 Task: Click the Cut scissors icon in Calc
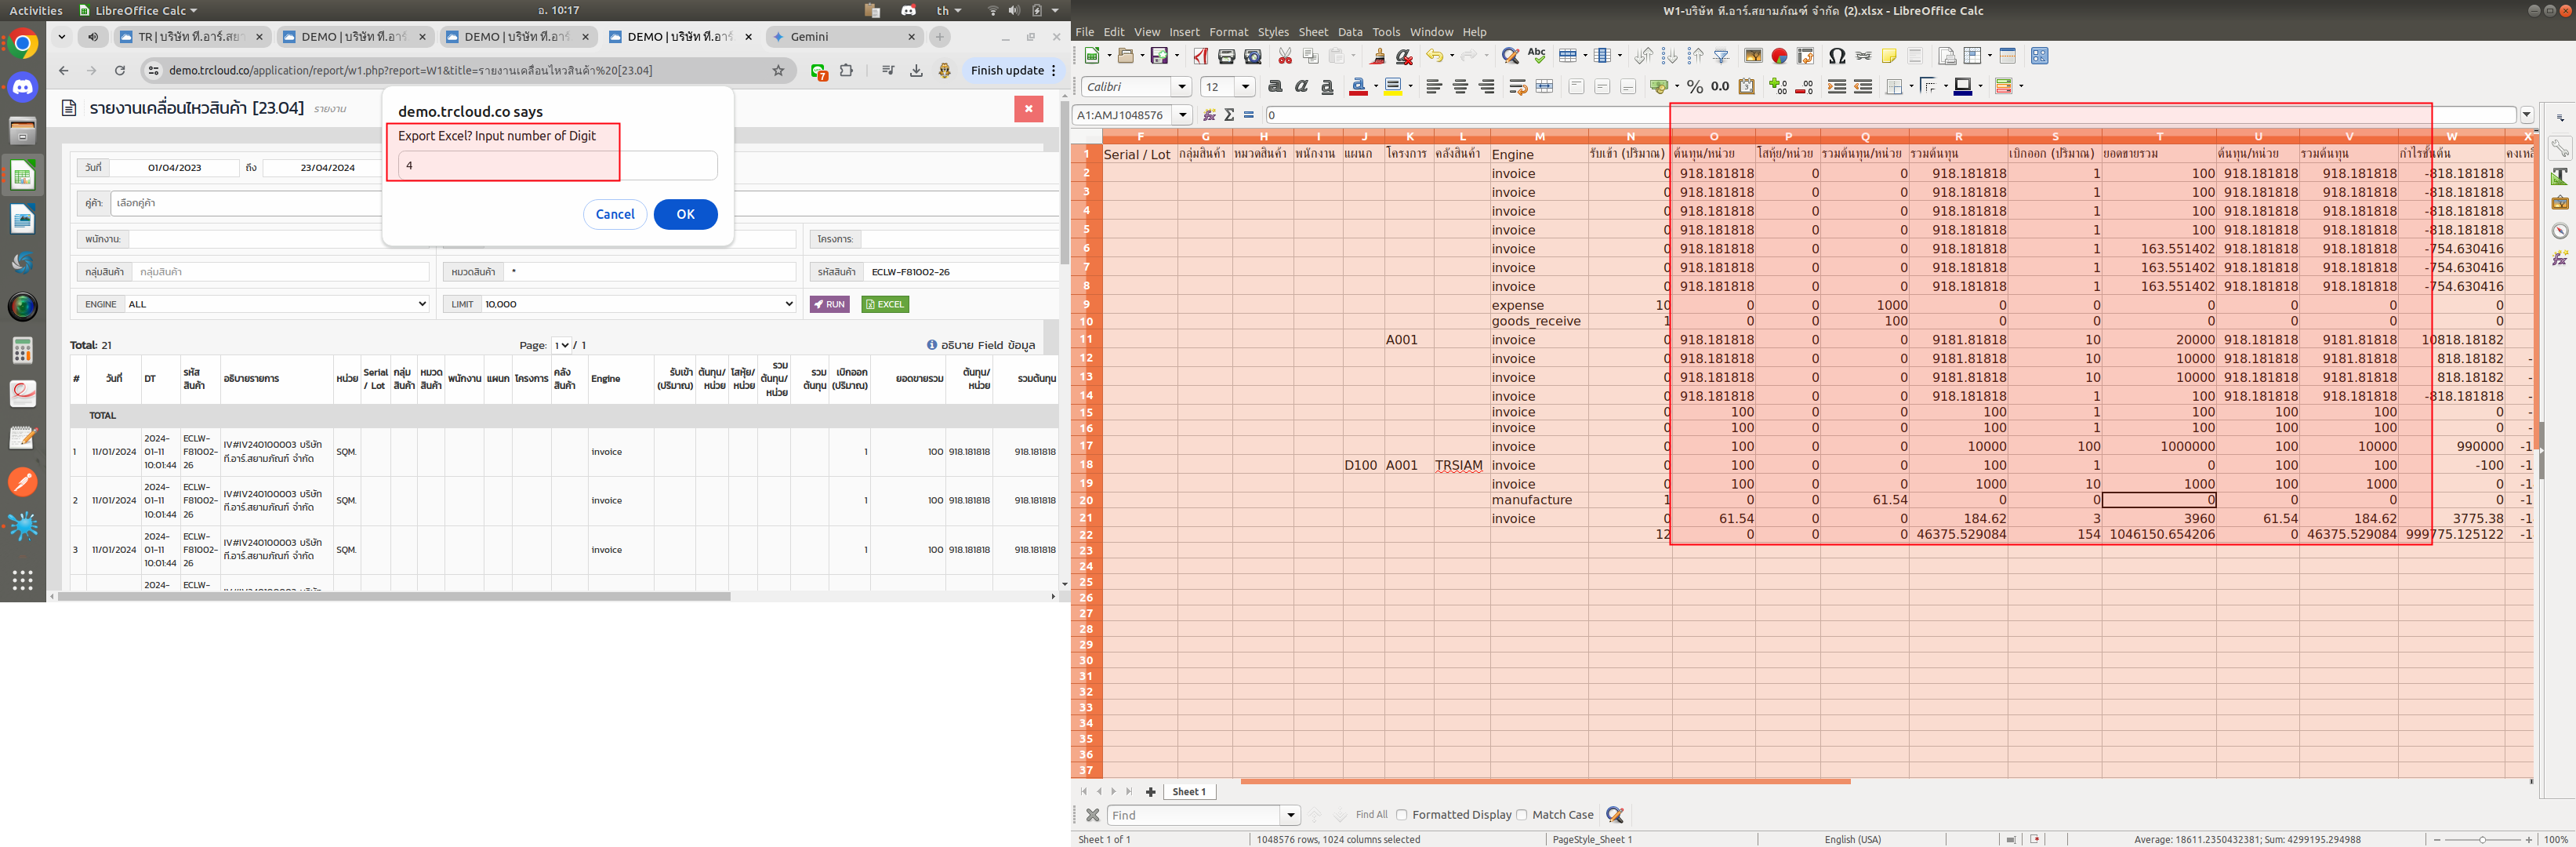point(1285,56)
